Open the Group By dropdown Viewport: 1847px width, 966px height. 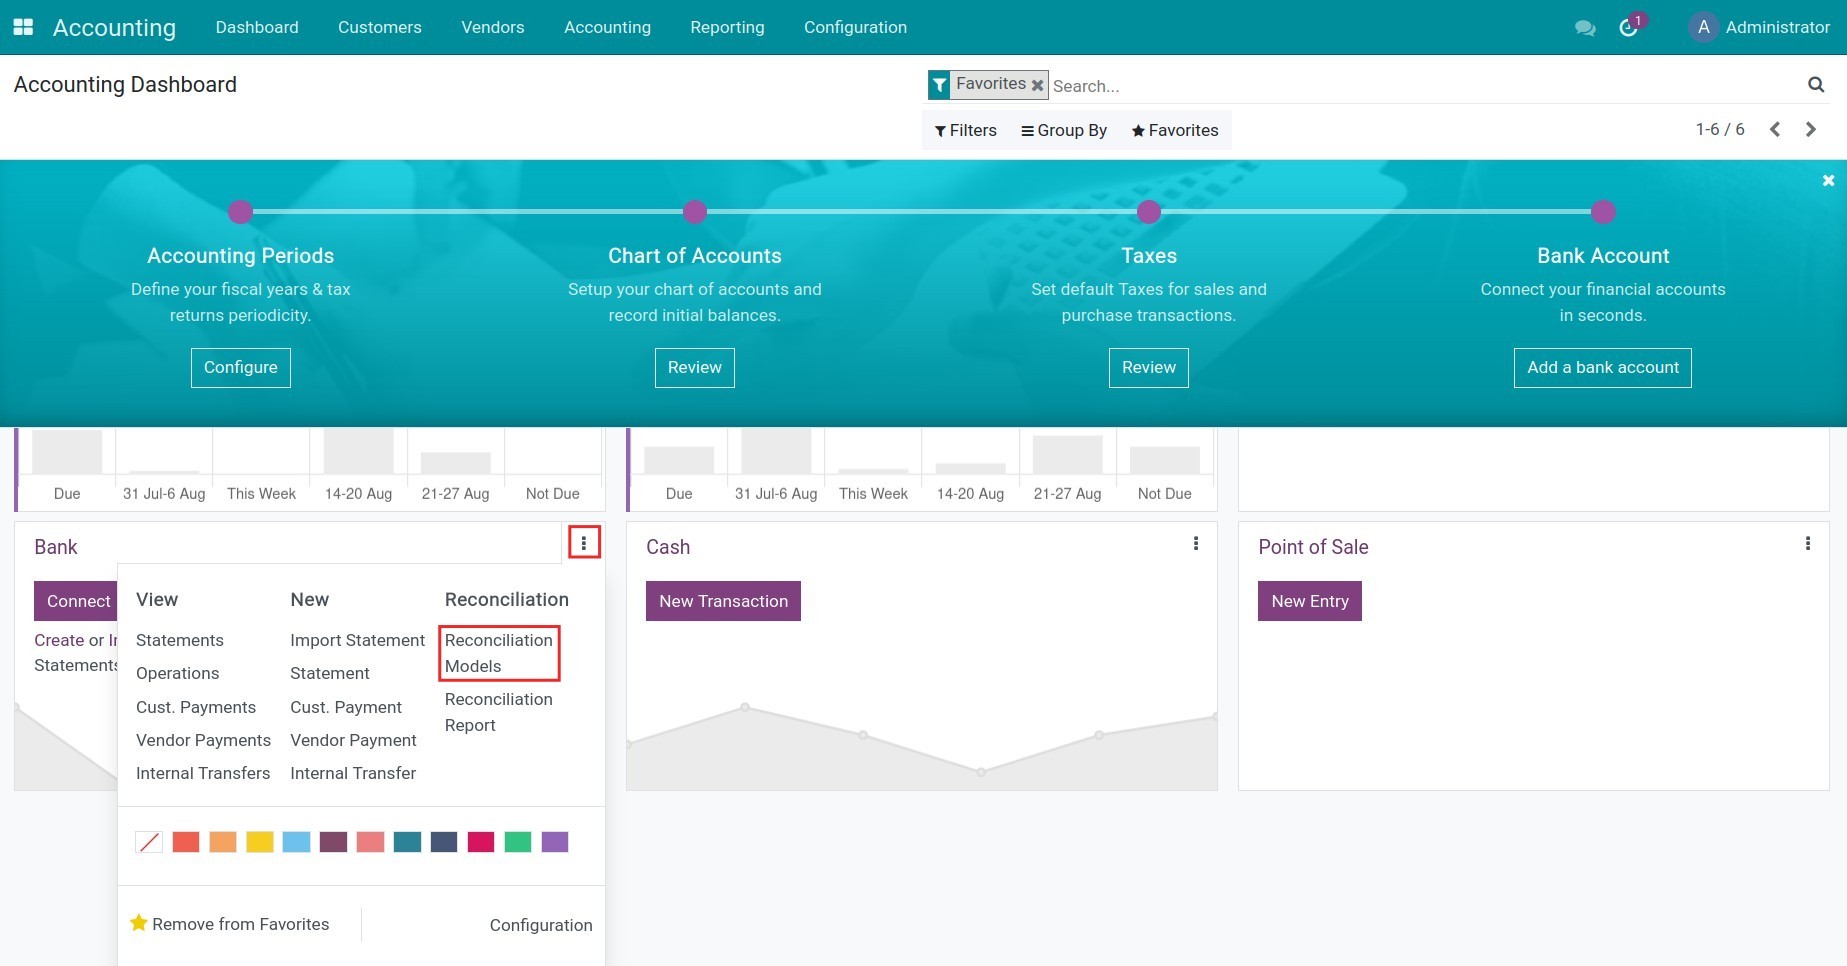pos(1064,130)
